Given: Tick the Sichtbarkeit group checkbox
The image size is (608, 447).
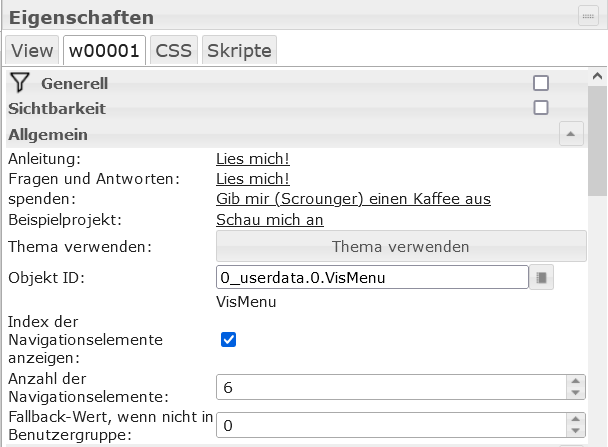Looking at the screenshot, I should tap(541, 108).
